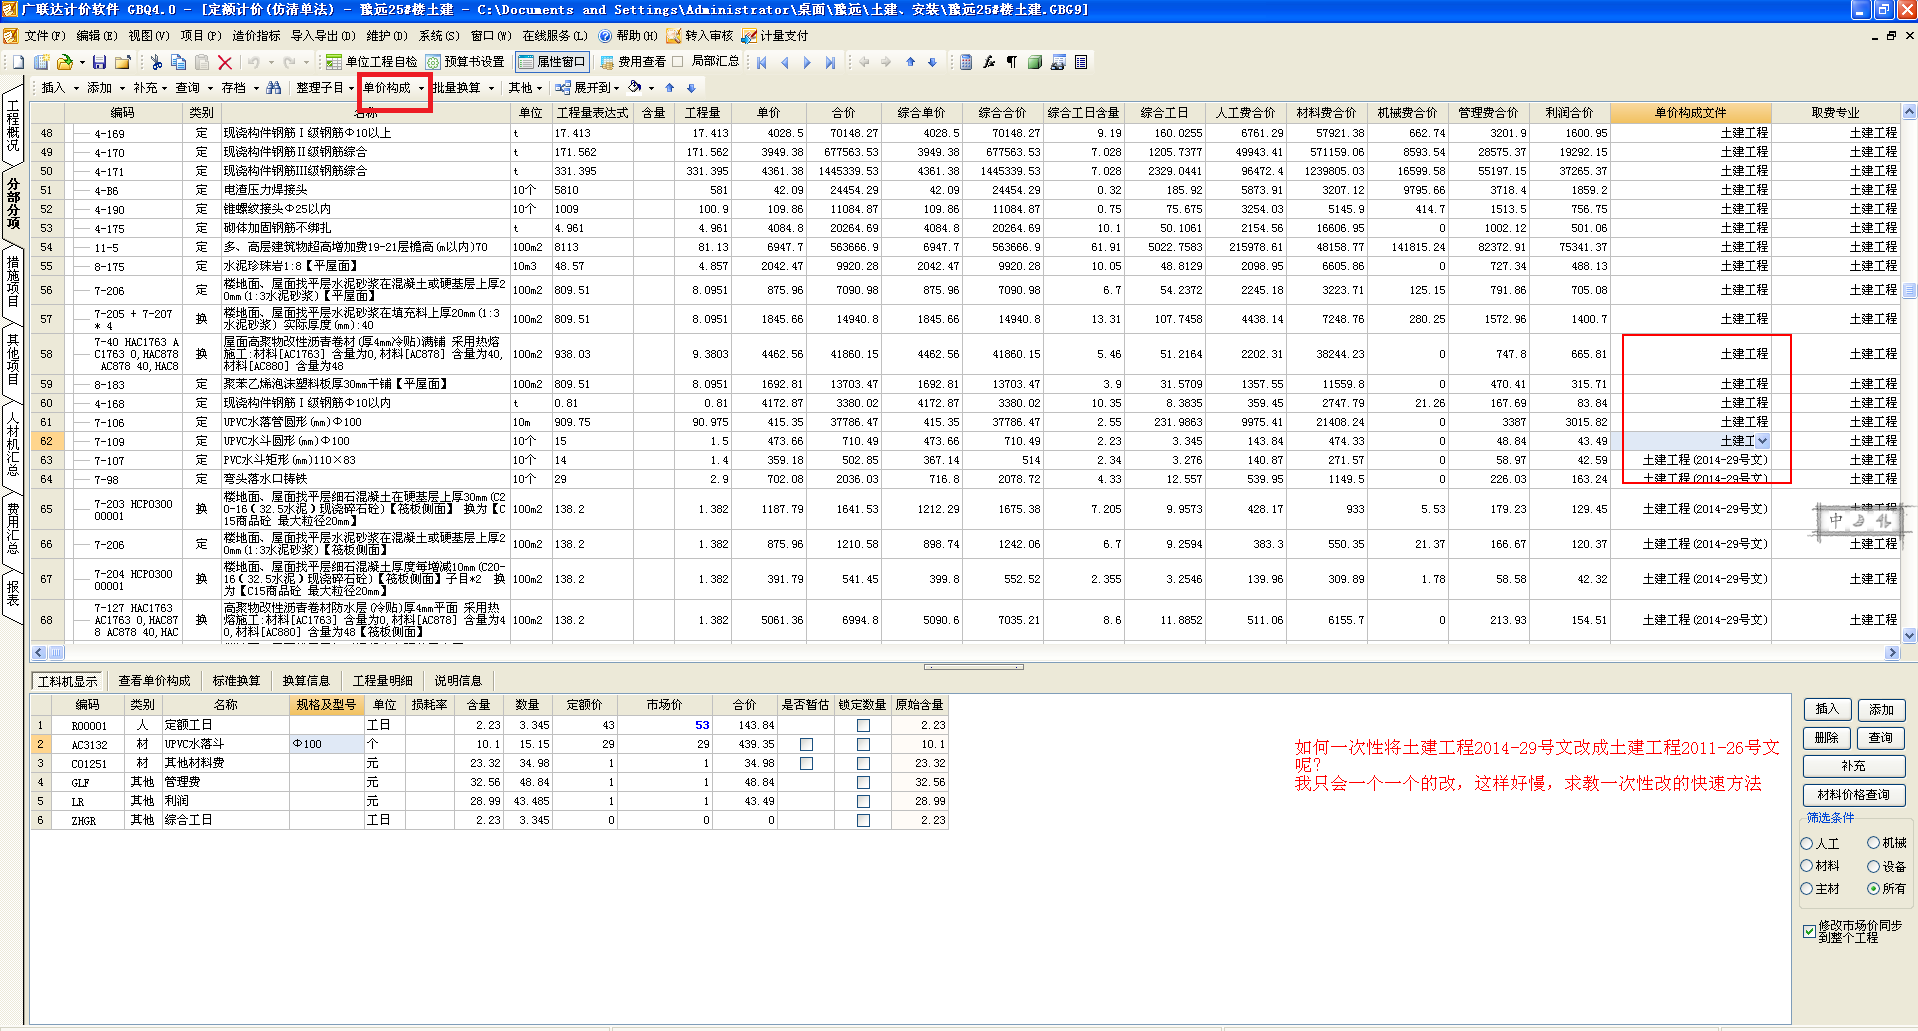Image resolution: width=1918 pixels, height=1031 pixels.
Task: Click the 计量支付 toolbar icon
Action: tap(775, 35)
